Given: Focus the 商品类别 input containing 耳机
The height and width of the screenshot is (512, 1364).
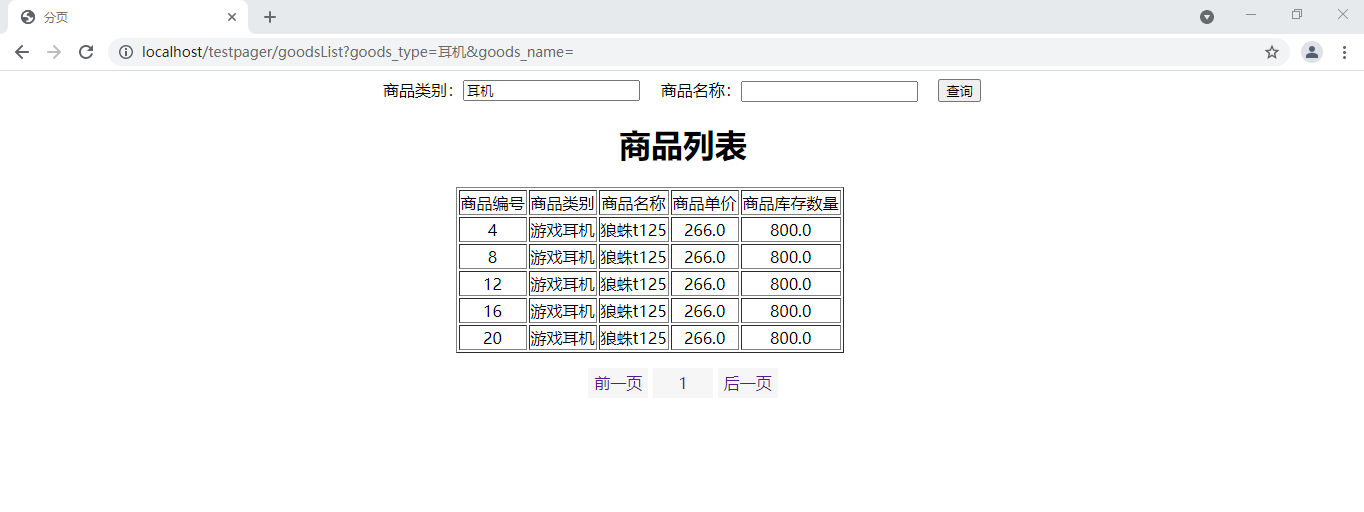Looking at the screenshot, I should (551, 91).
